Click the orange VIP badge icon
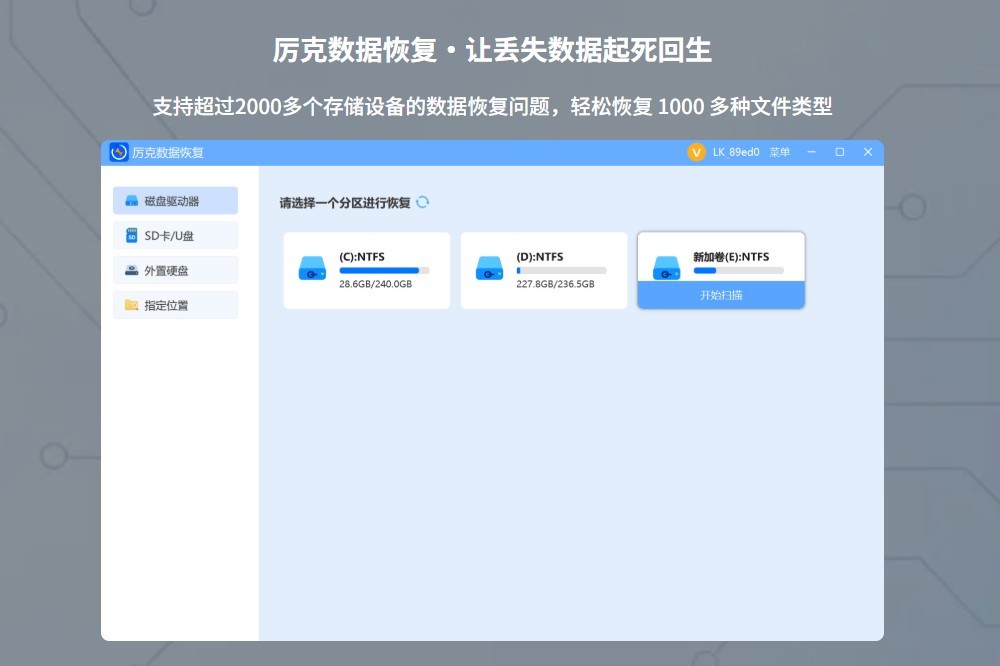This screenshot has height=666, width=1000. pos(696,152)
